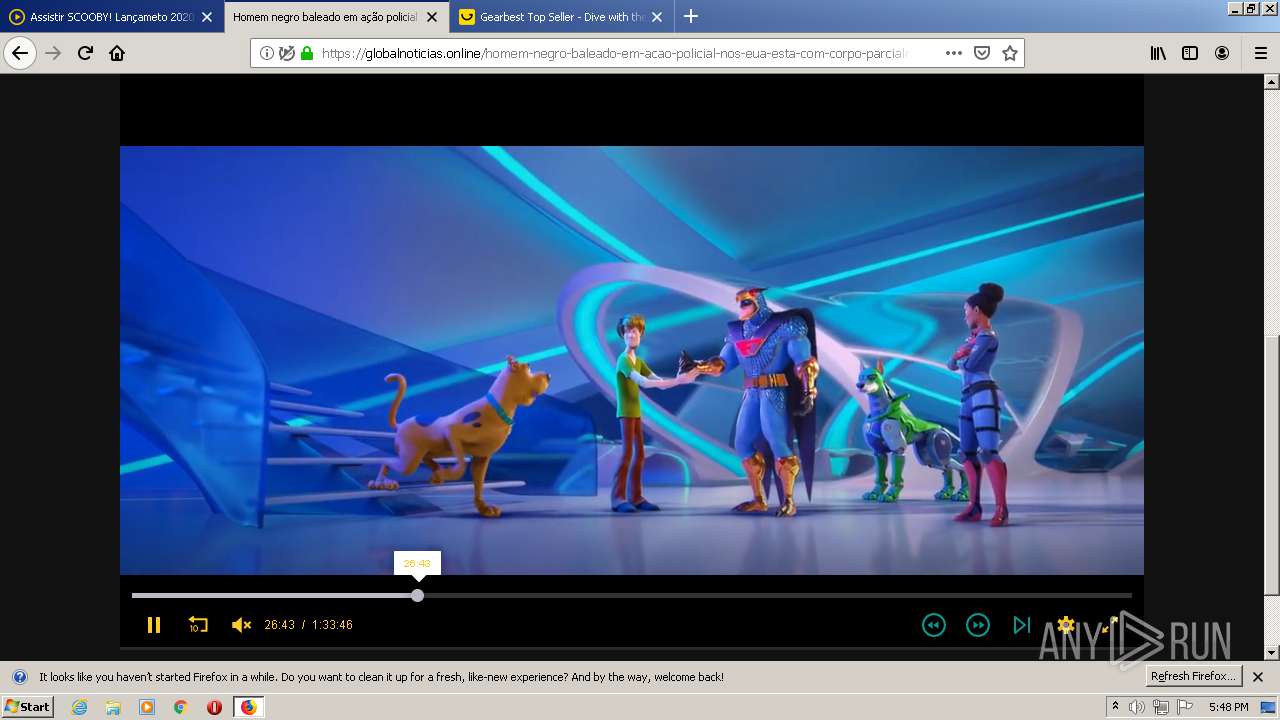Open the tracking protection shield icon
The width and height of the screenshot is (1280, 720).
287,53
